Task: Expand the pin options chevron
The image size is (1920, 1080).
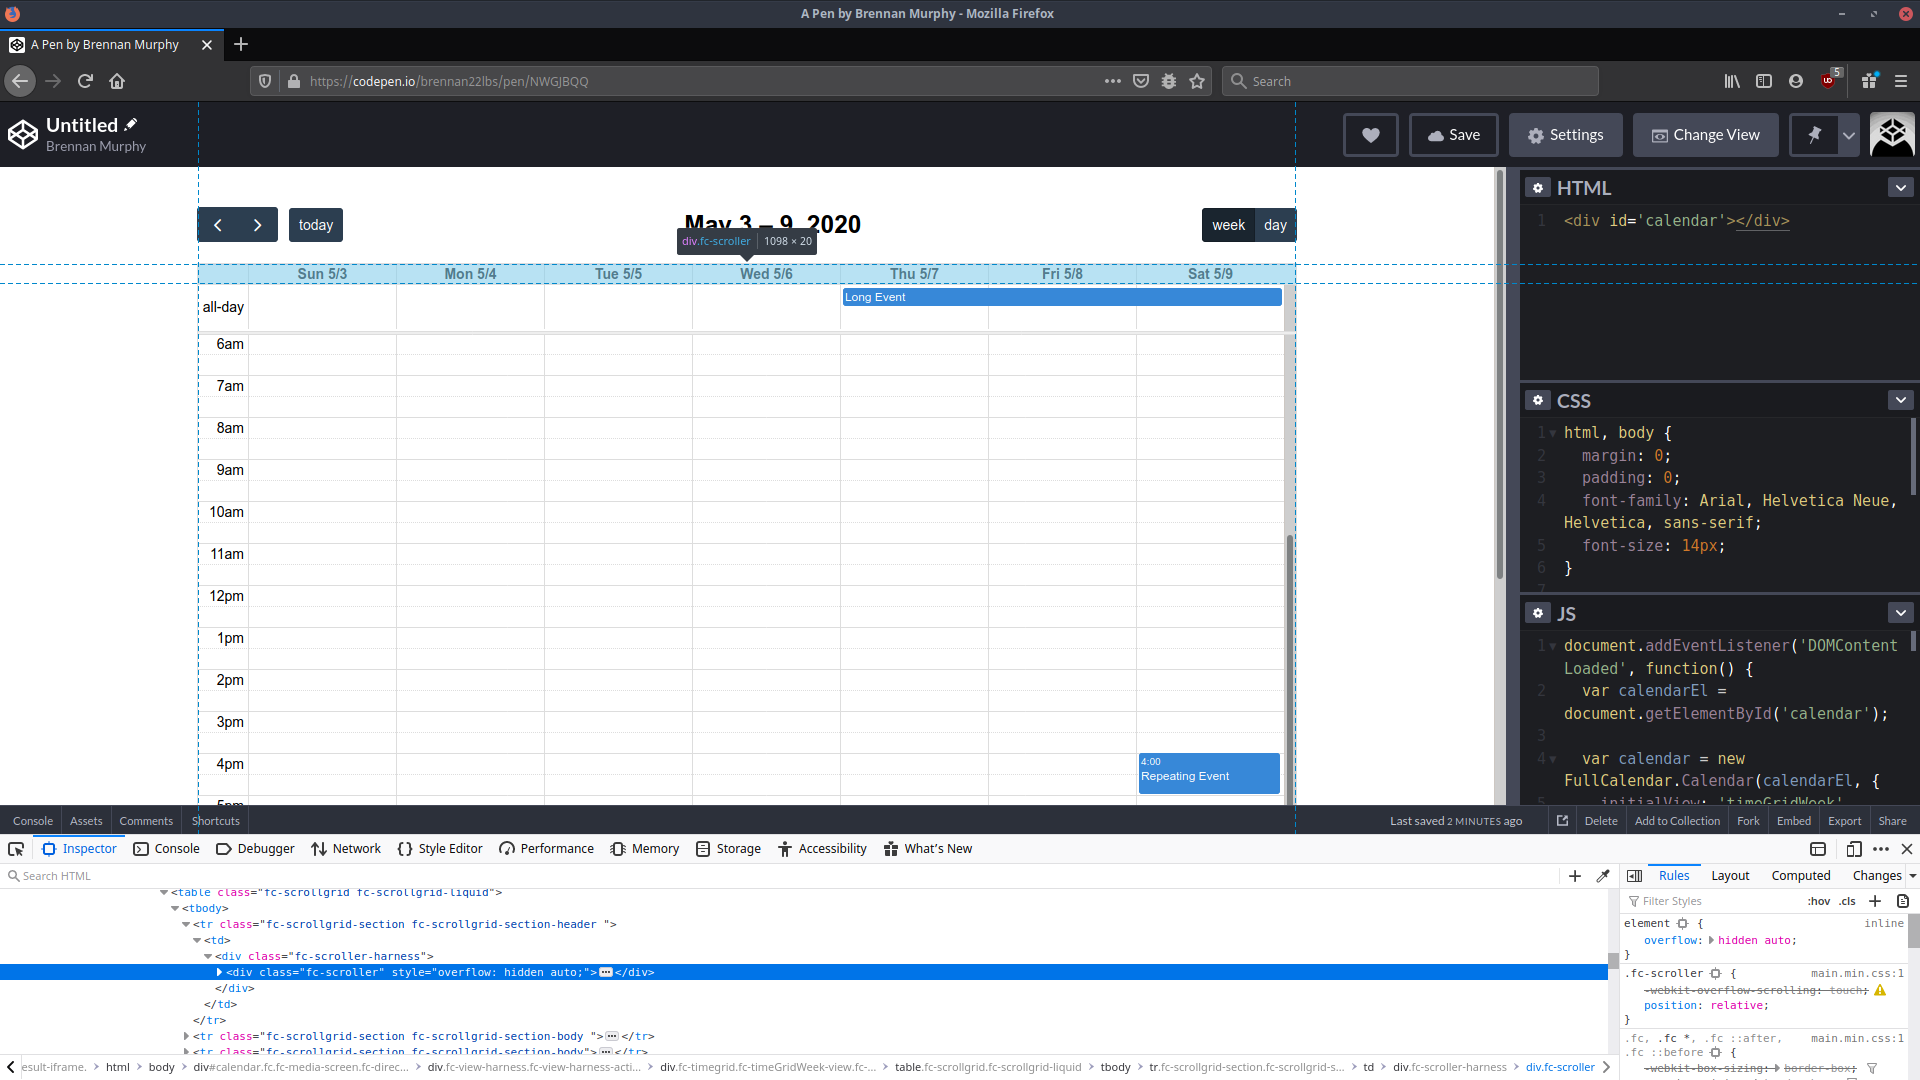Action: pyautogui.click(x=1848, y=135)
